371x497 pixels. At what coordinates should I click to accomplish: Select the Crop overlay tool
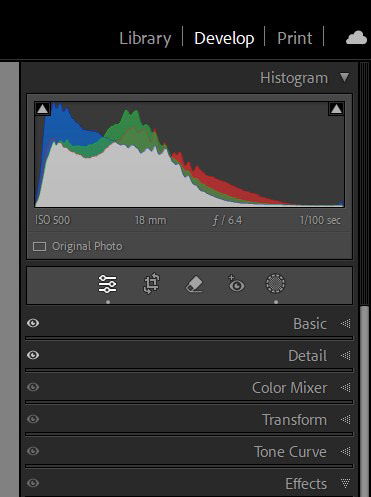pyautogui.click(x=152, y=284)
